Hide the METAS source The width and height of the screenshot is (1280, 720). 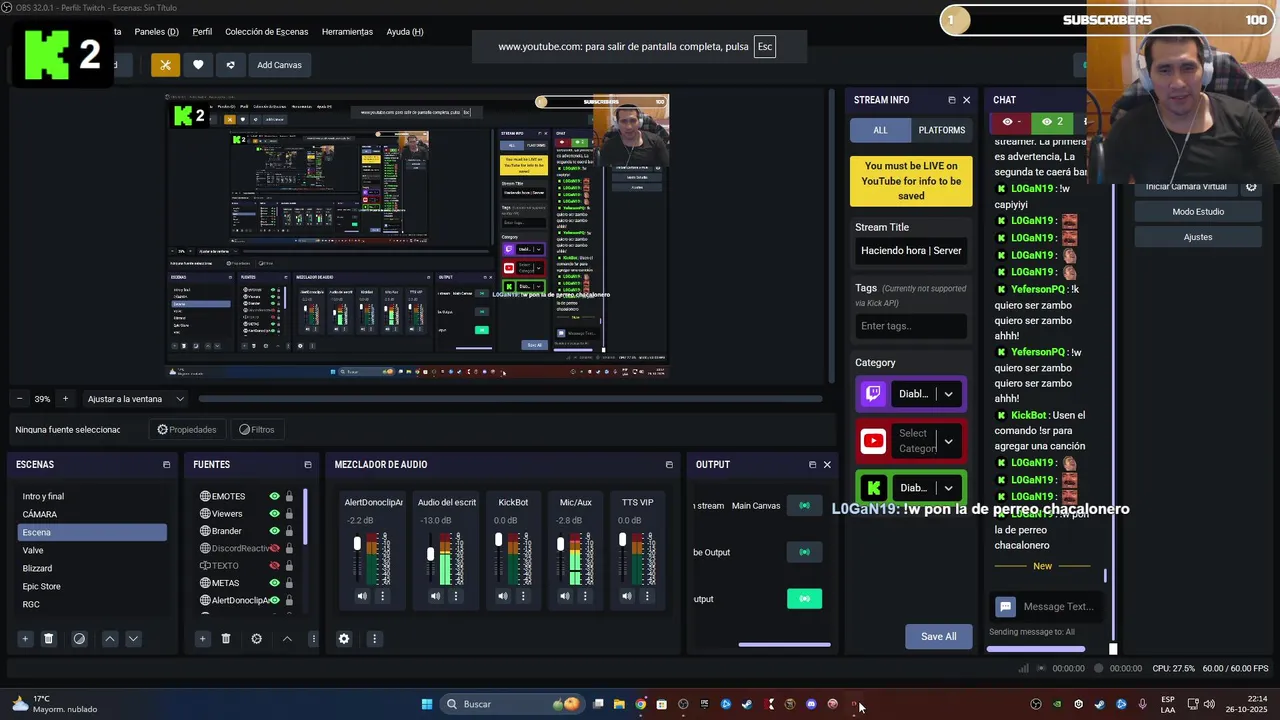274,583
